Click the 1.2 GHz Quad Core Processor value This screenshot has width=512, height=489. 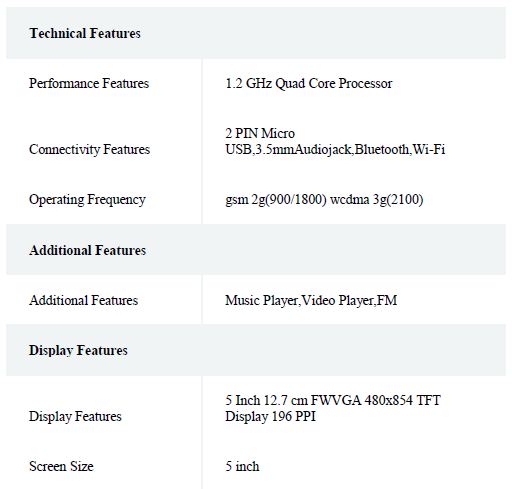point(309,83)
